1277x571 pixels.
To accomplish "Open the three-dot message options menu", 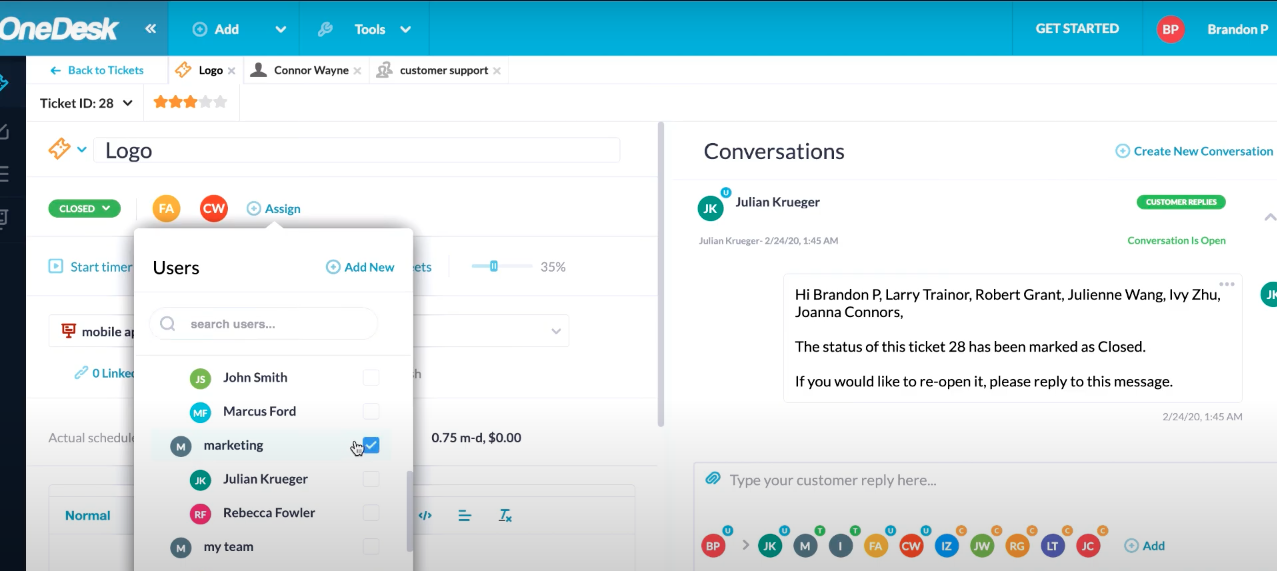I will pos(1227,285).
